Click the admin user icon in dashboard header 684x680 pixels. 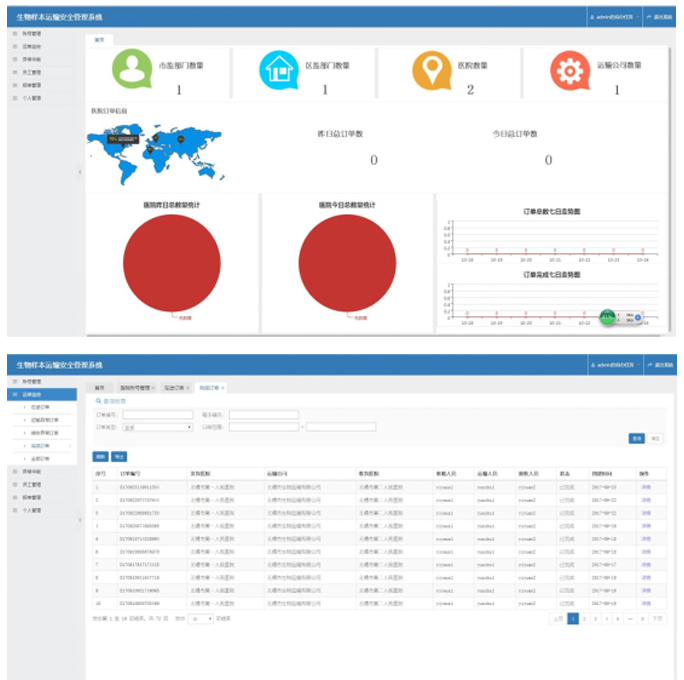coord(592,17)
